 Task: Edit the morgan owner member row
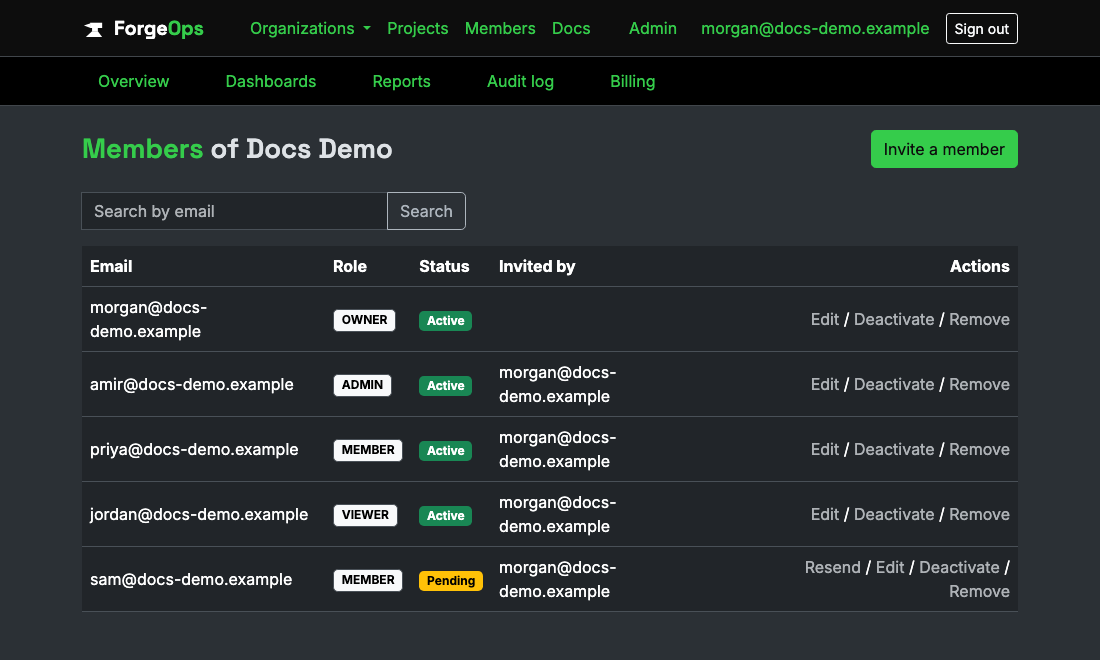pos(824,319)
